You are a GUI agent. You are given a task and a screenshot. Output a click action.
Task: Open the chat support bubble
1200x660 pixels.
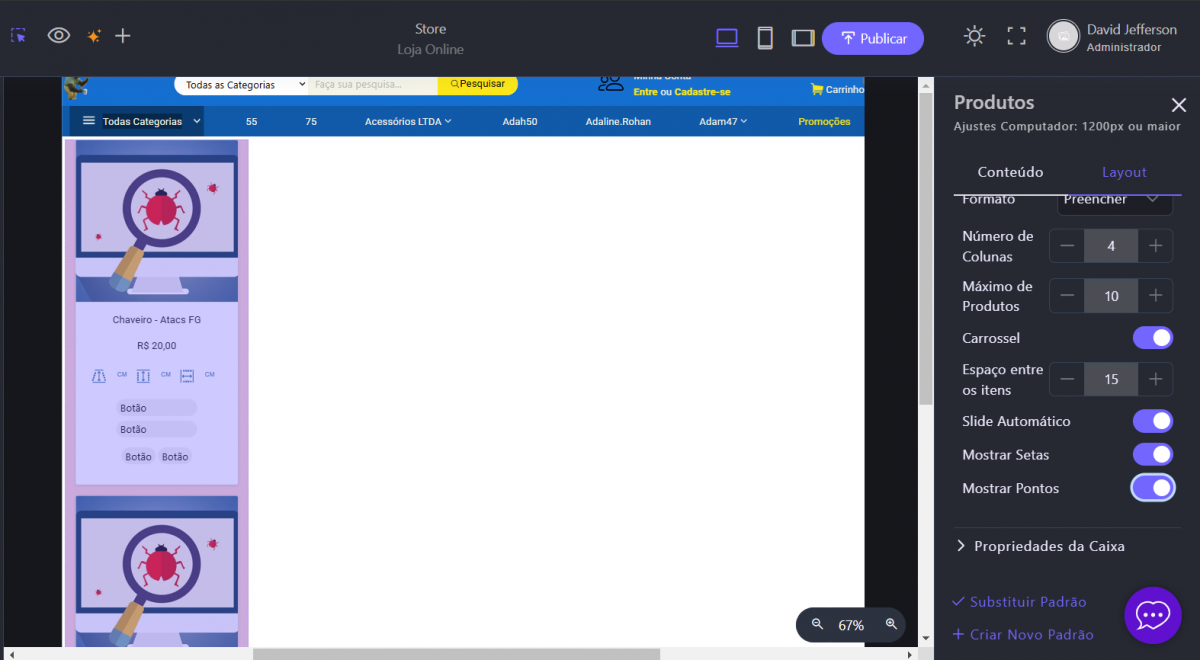point(1152,614)
